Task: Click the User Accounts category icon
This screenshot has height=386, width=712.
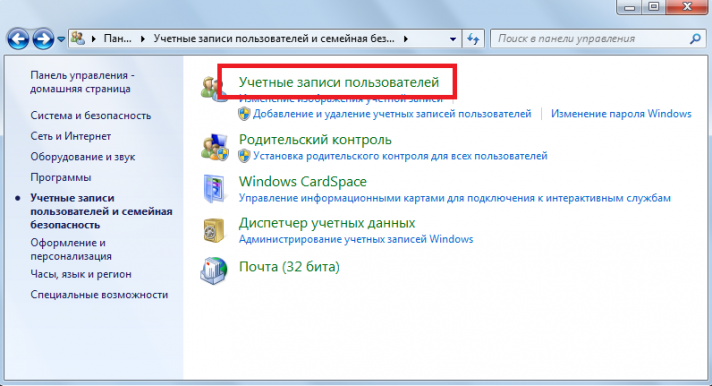Action: pyautogui.click(x=212, y=88)
